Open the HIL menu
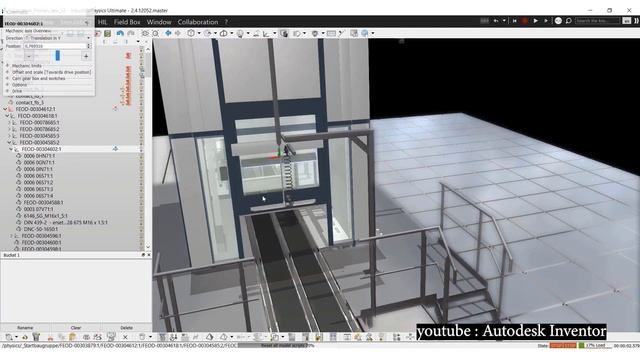Image resolution: width=640 pixels, height=360 pixels. (x=102, y=22)
